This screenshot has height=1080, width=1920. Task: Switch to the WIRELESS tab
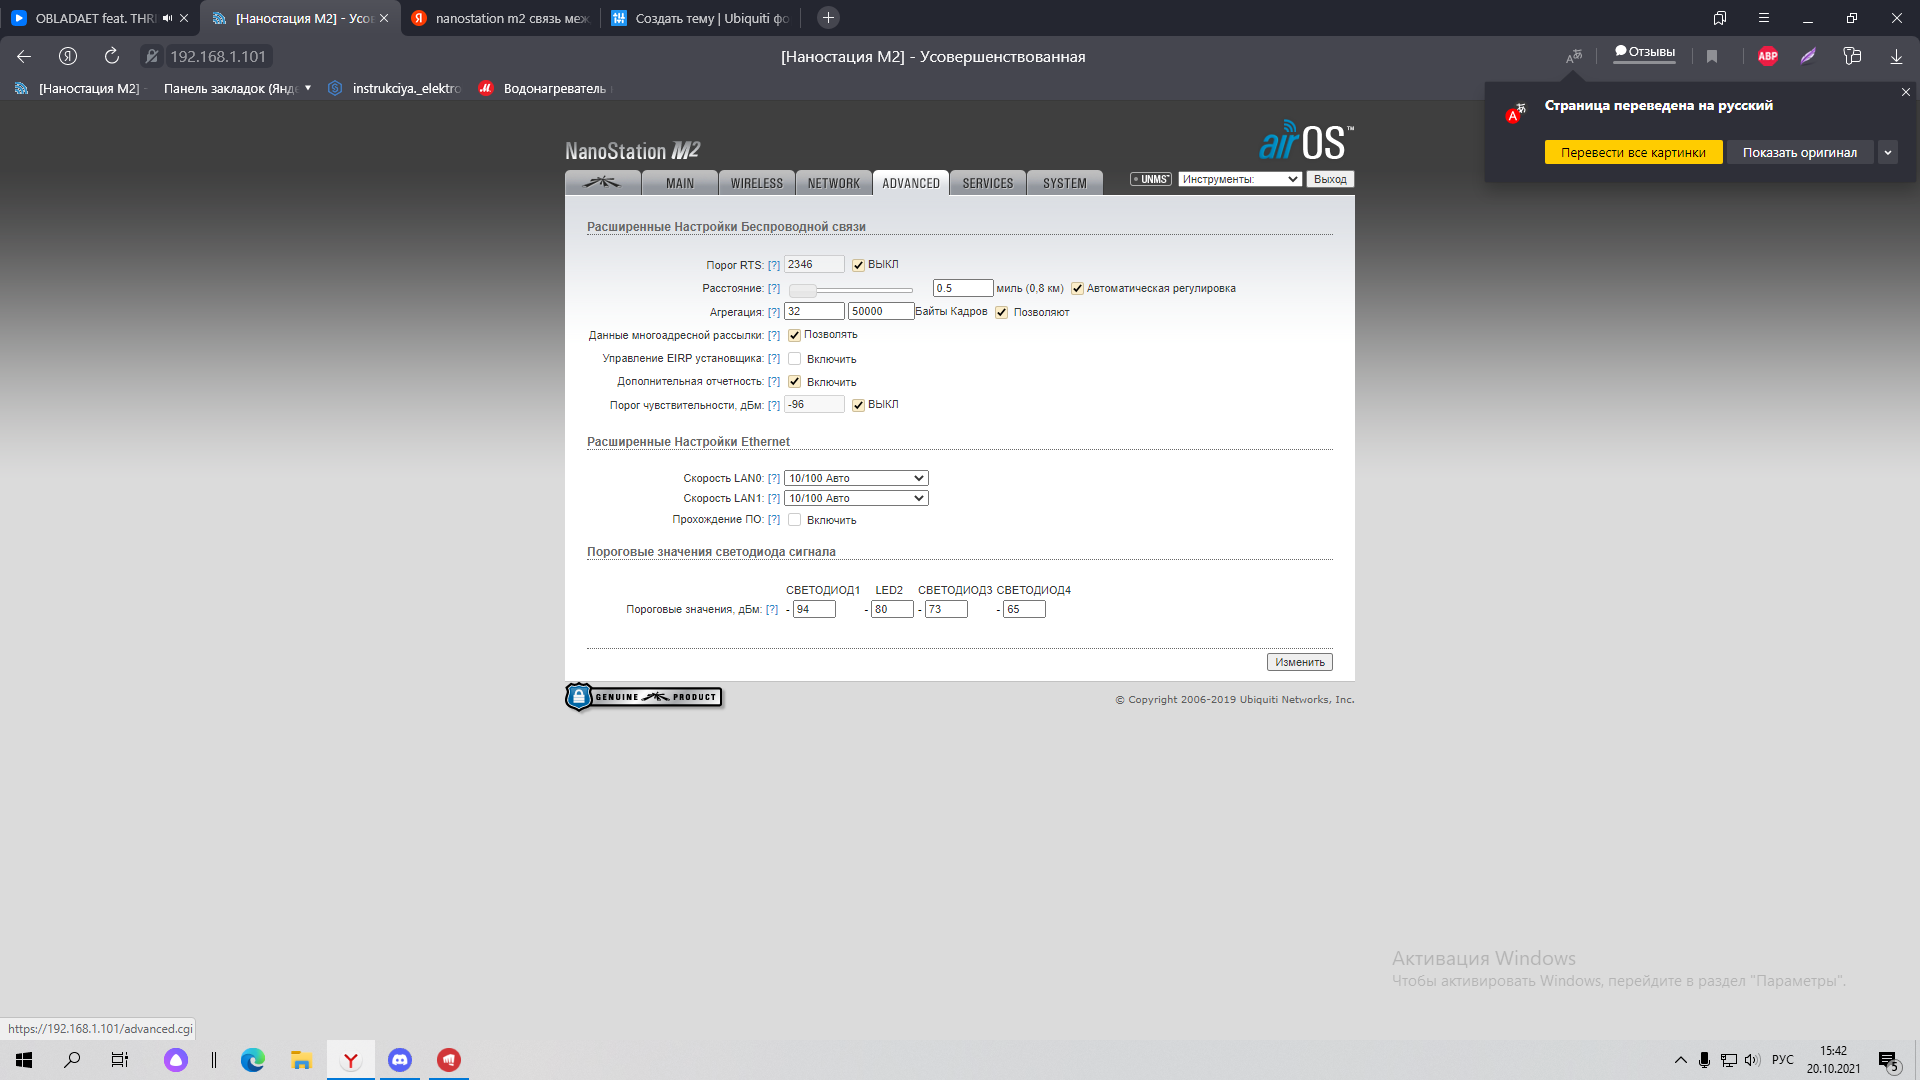[757, 183]
